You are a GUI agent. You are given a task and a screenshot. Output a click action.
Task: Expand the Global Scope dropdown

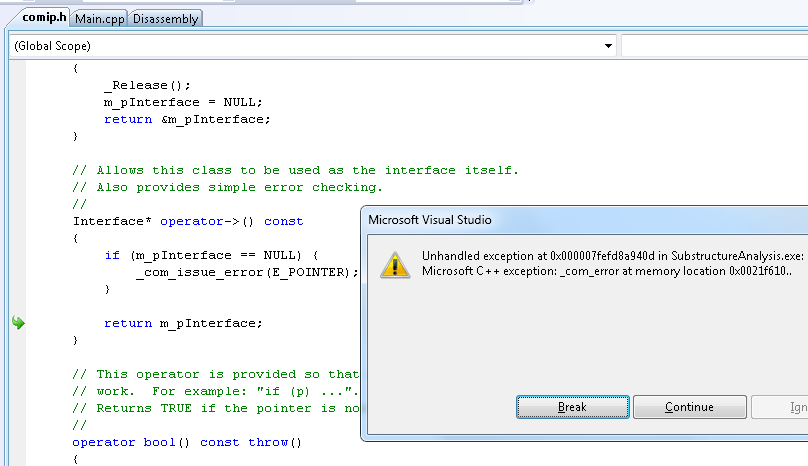click(609, 46)
